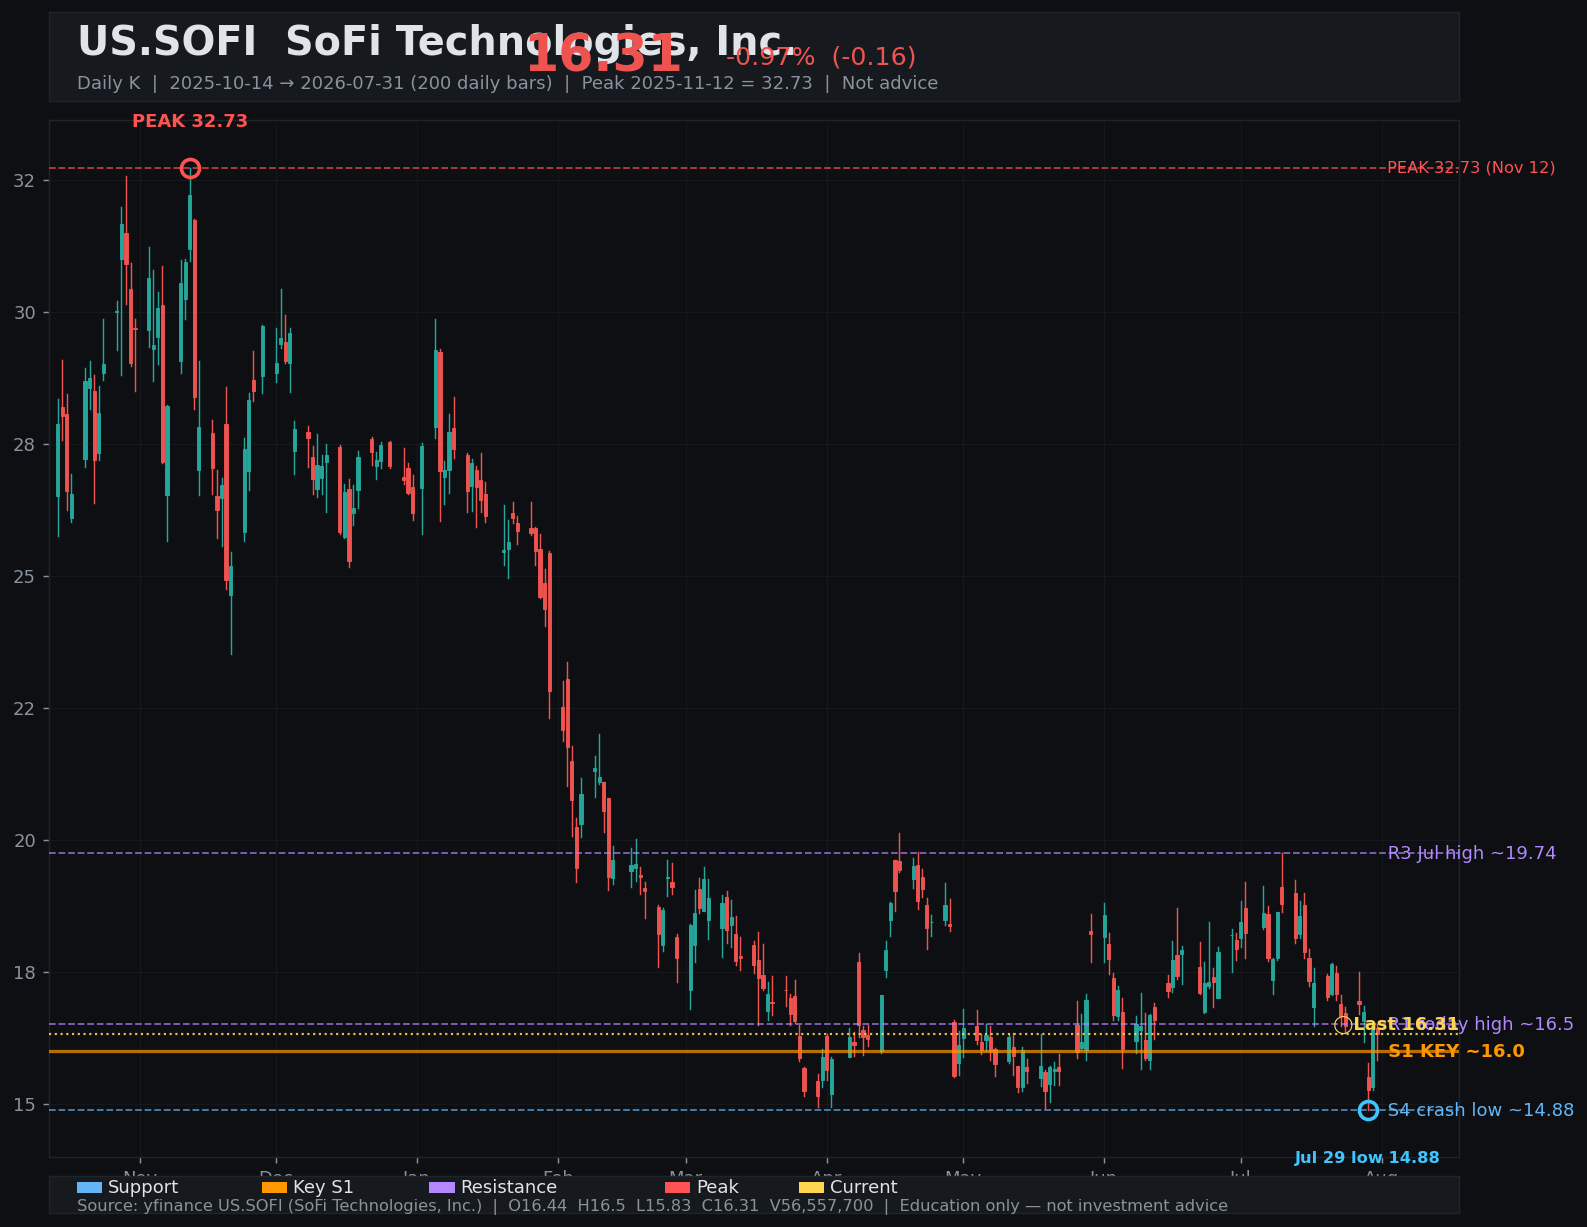This screenshot has width=1587, height=1227.
Task: Click the y-axis value 15
Action: (25, 1105)
